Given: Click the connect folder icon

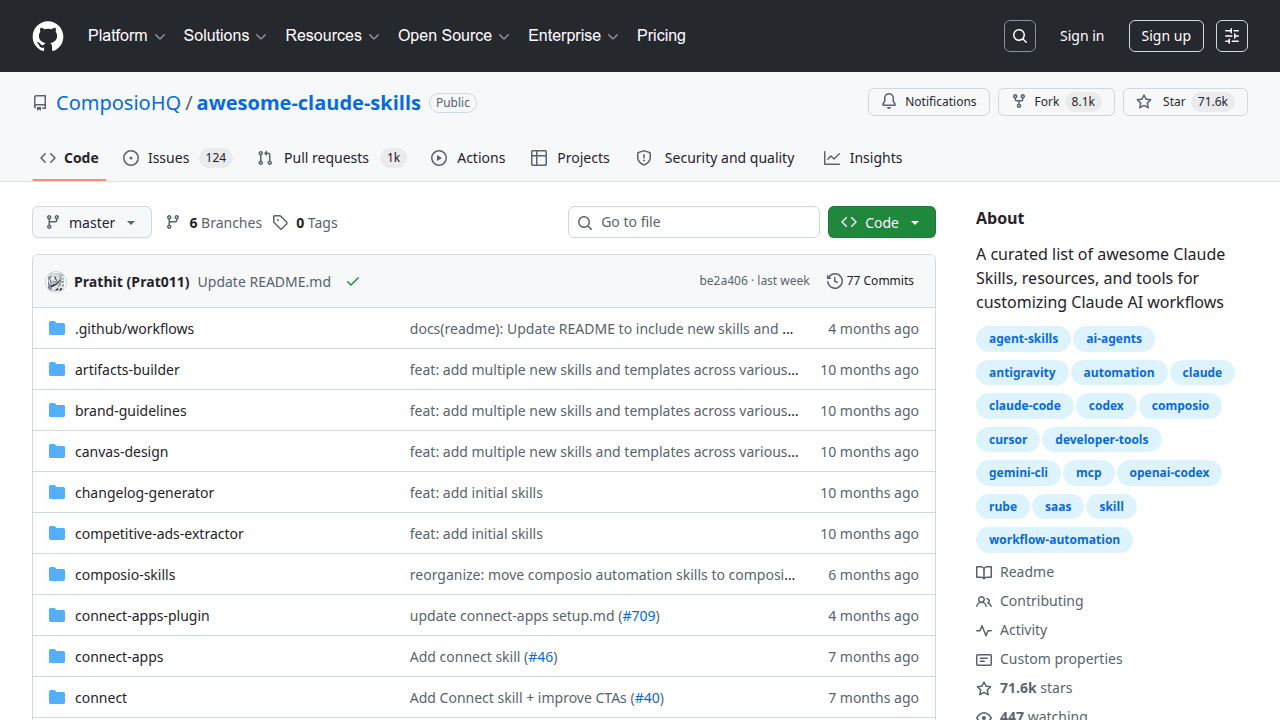Looking at the screenshot, I should pos(57,698).
